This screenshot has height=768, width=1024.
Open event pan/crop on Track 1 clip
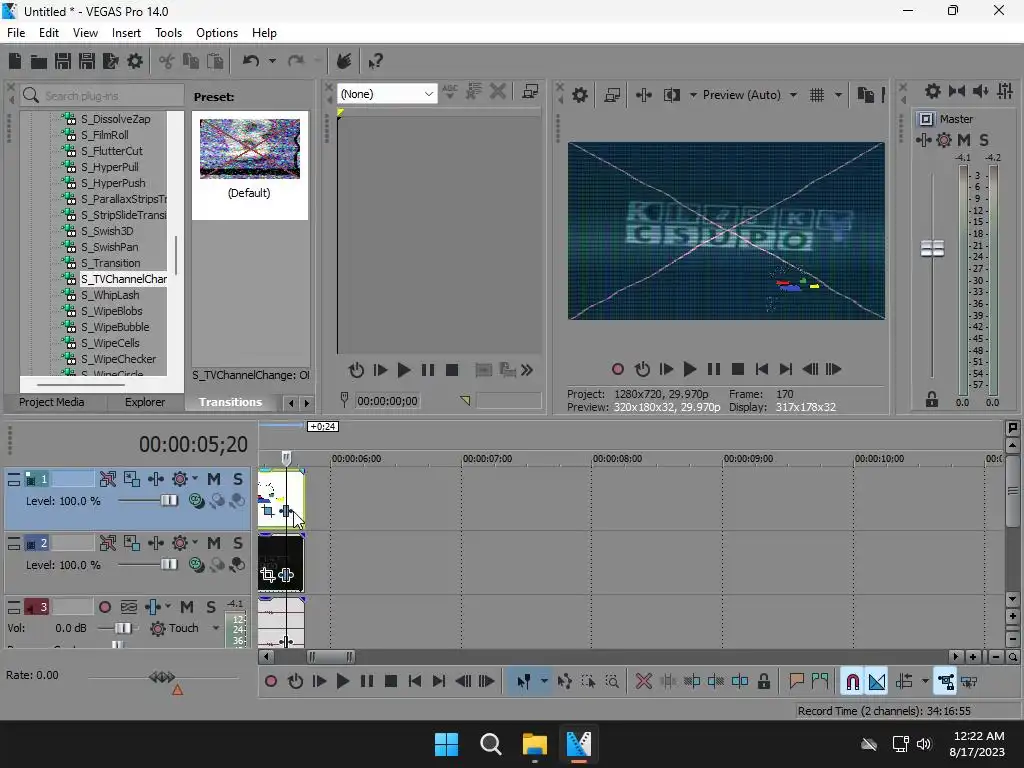coord(268,511)
